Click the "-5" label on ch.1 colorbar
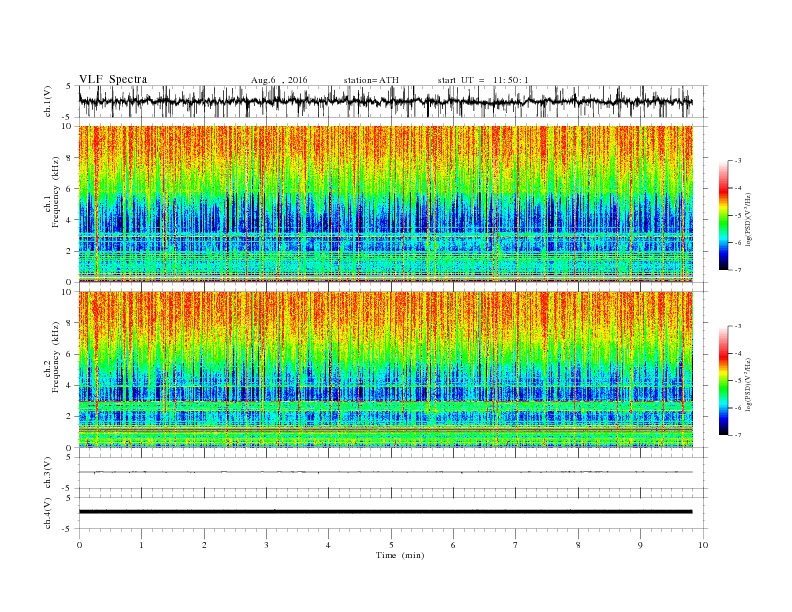Screen dimensions: 792x612 click(x=738, y=216)
